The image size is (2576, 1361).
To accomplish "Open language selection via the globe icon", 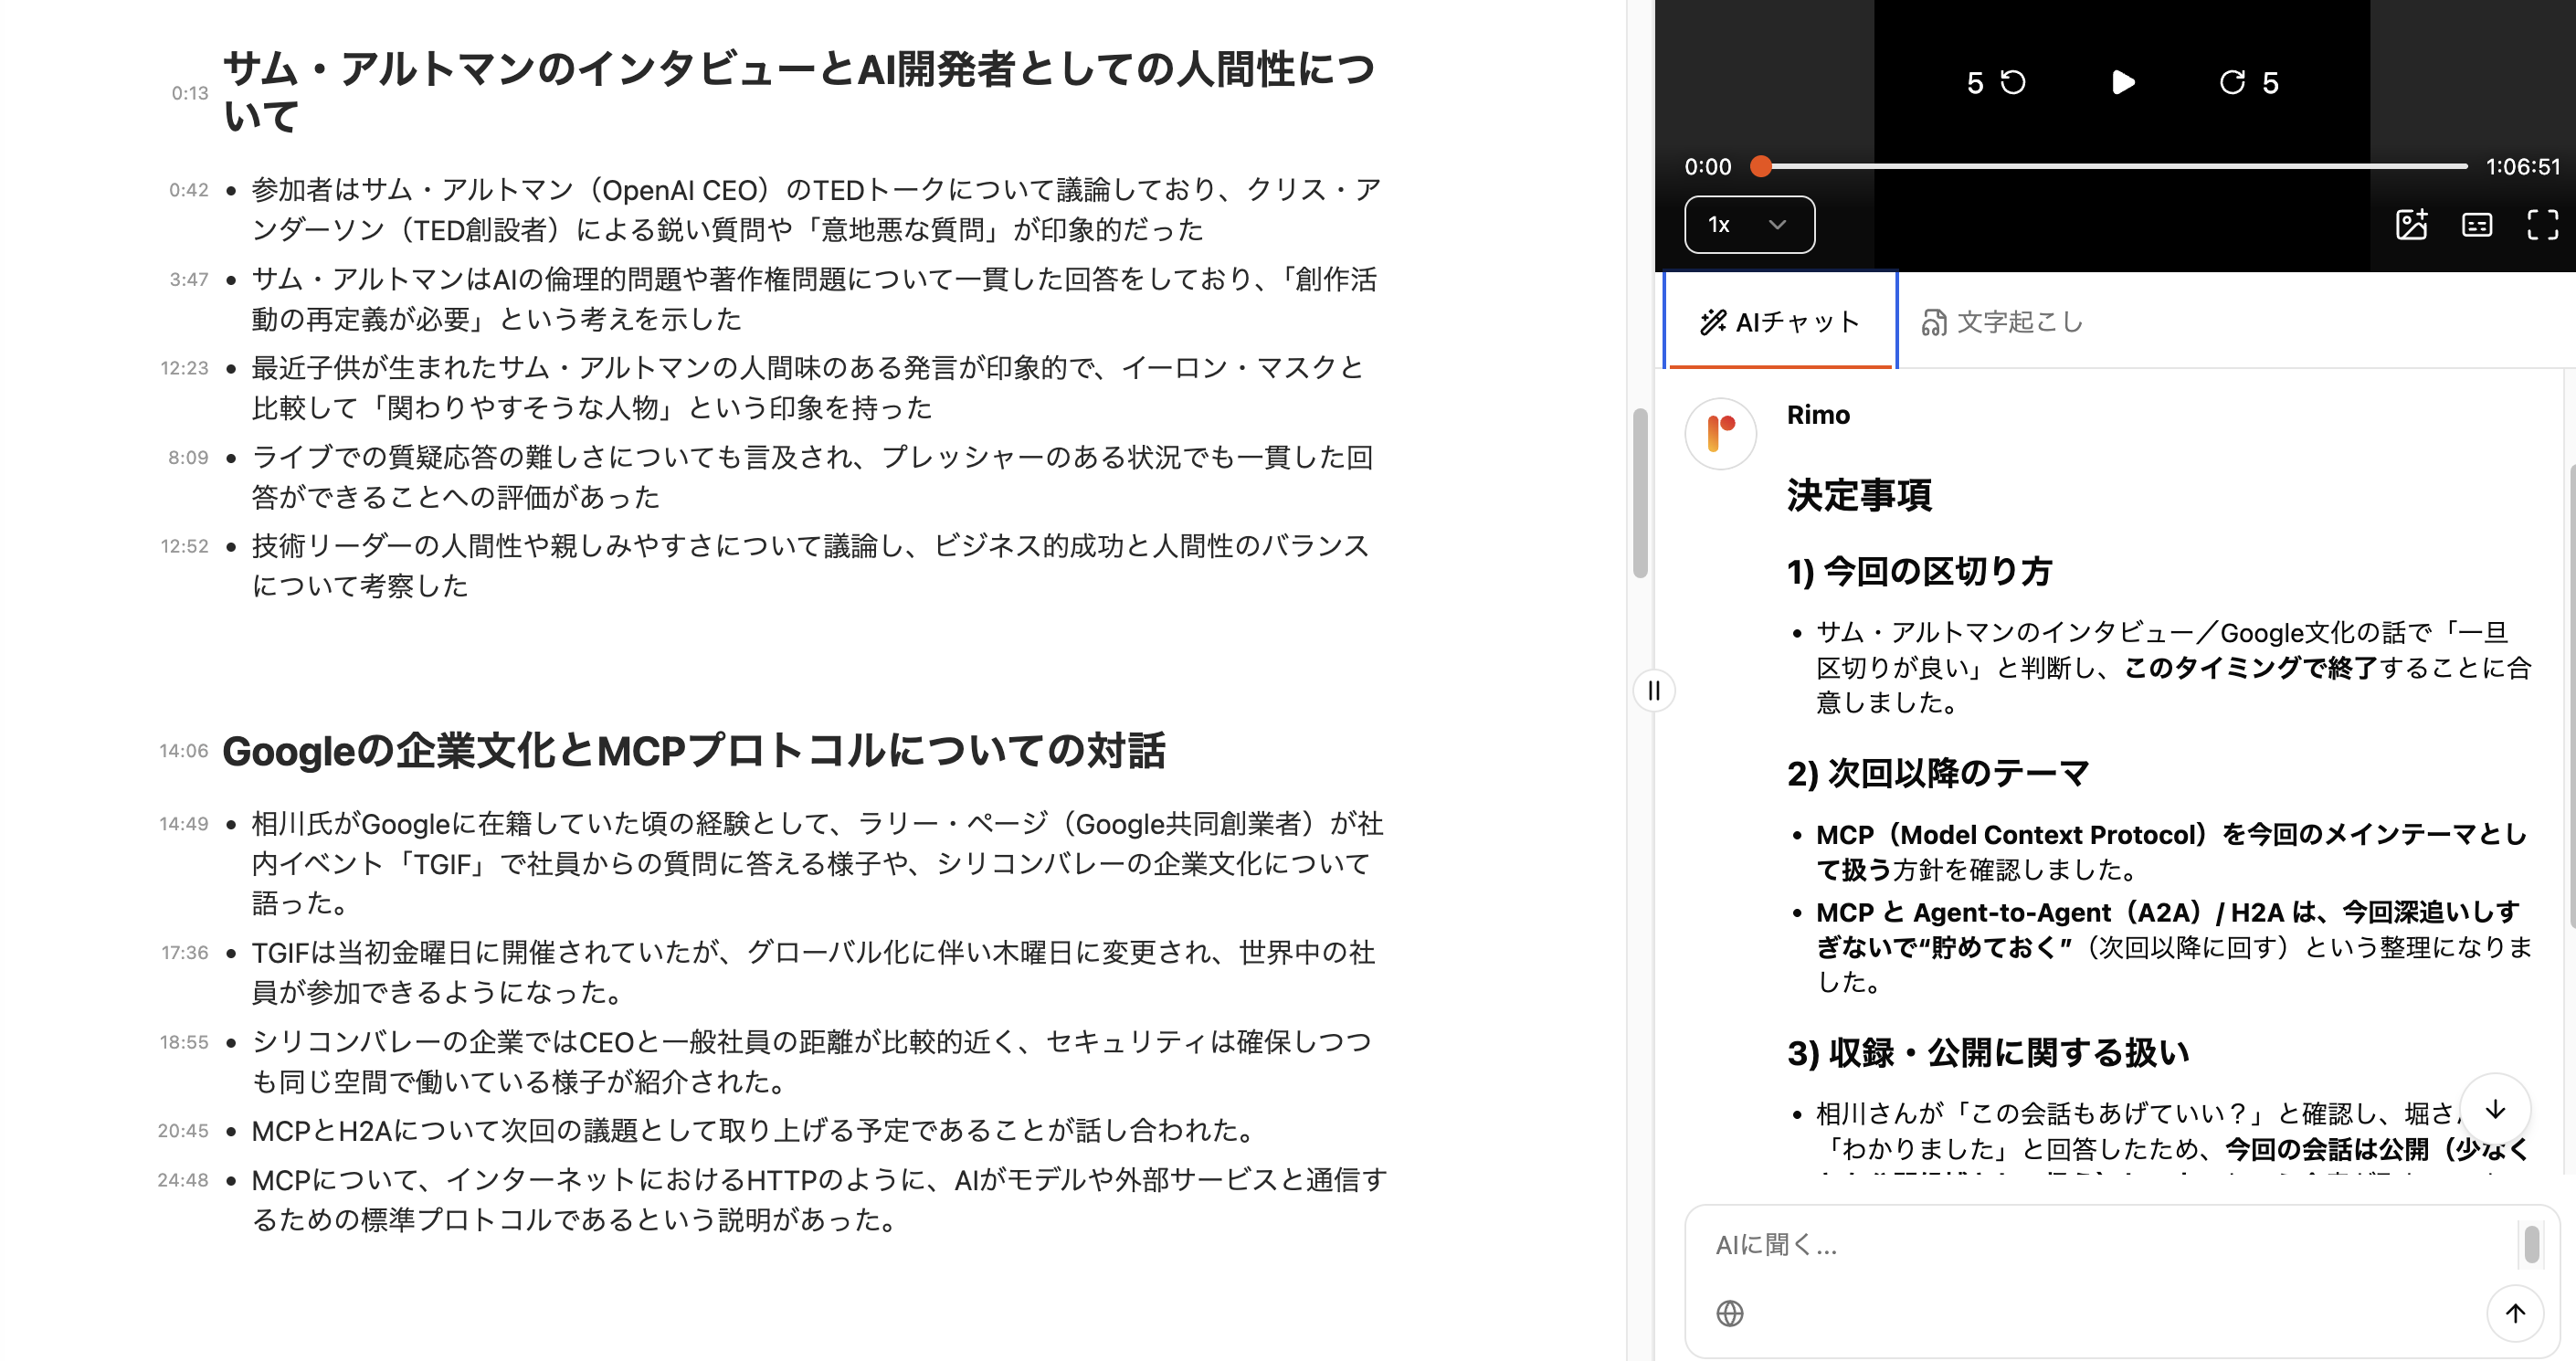I will tap(1731, 1314).
